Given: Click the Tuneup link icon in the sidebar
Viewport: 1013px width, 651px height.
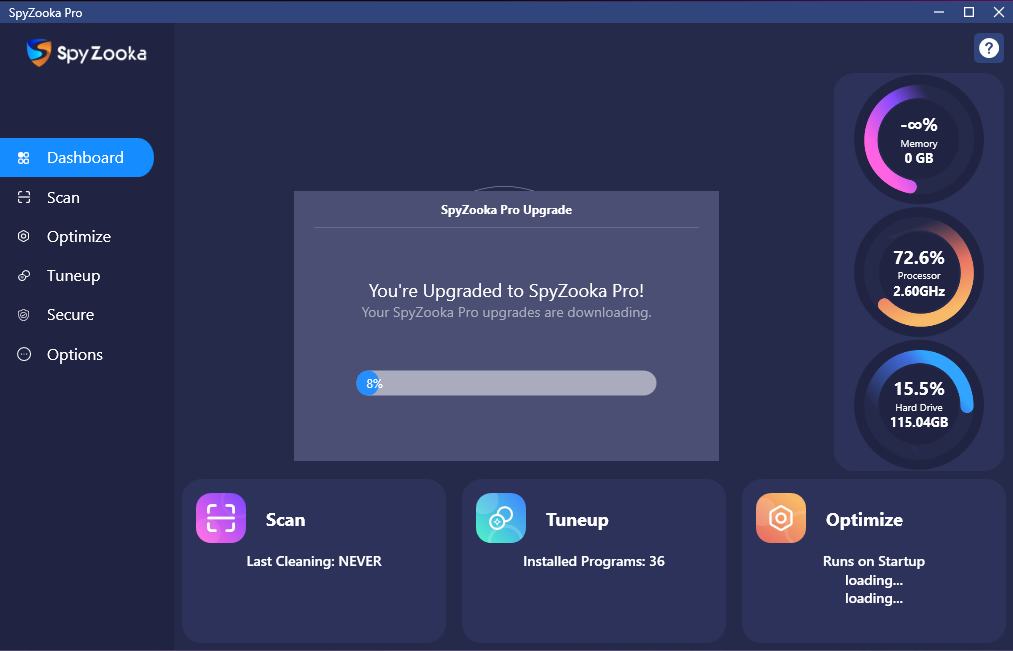Looking at the screenshot, I should 24,276.
